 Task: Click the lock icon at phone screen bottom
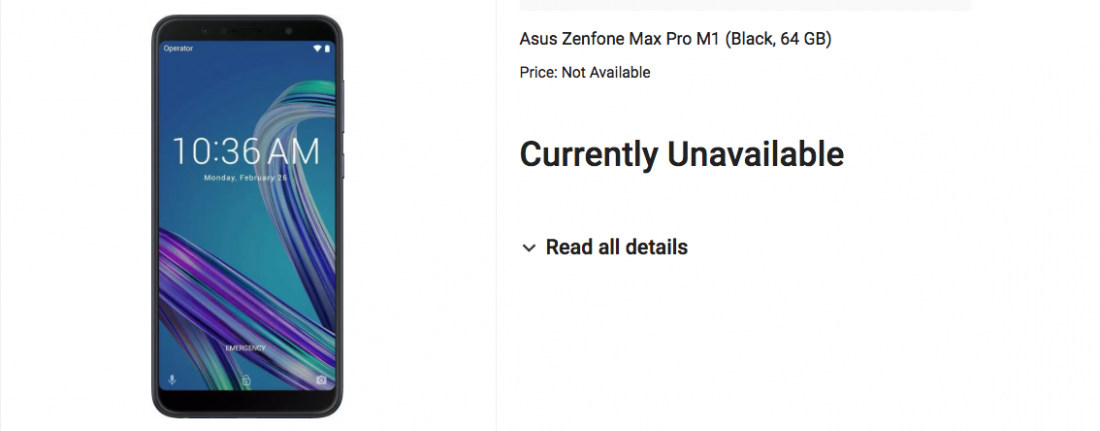point(247,381)
